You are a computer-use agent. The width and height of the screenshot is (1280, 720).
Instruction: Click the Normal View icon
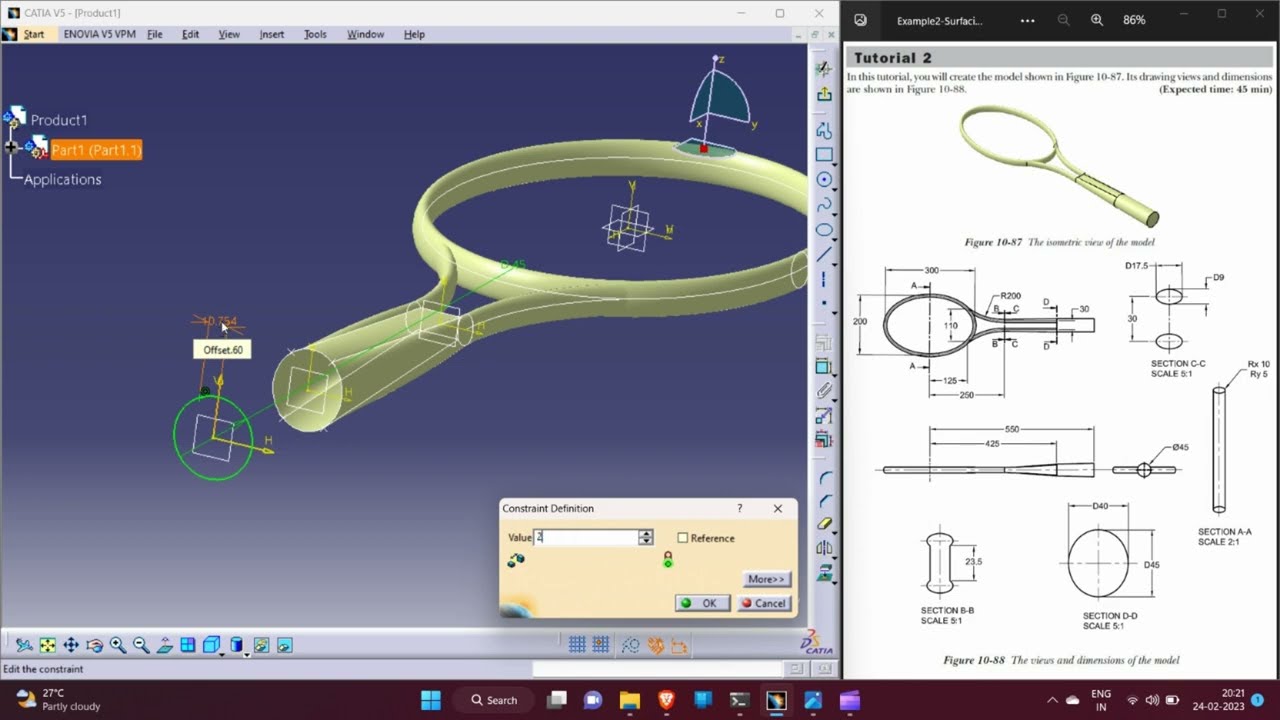pyautogui.click(x=165, y=646)
